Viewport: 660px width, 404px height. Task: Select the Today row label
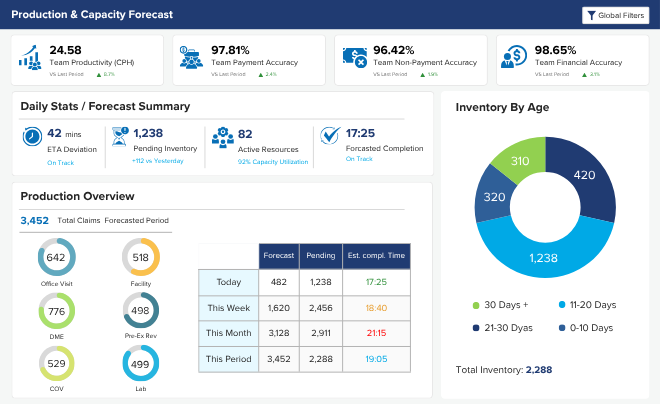[229, 282]
